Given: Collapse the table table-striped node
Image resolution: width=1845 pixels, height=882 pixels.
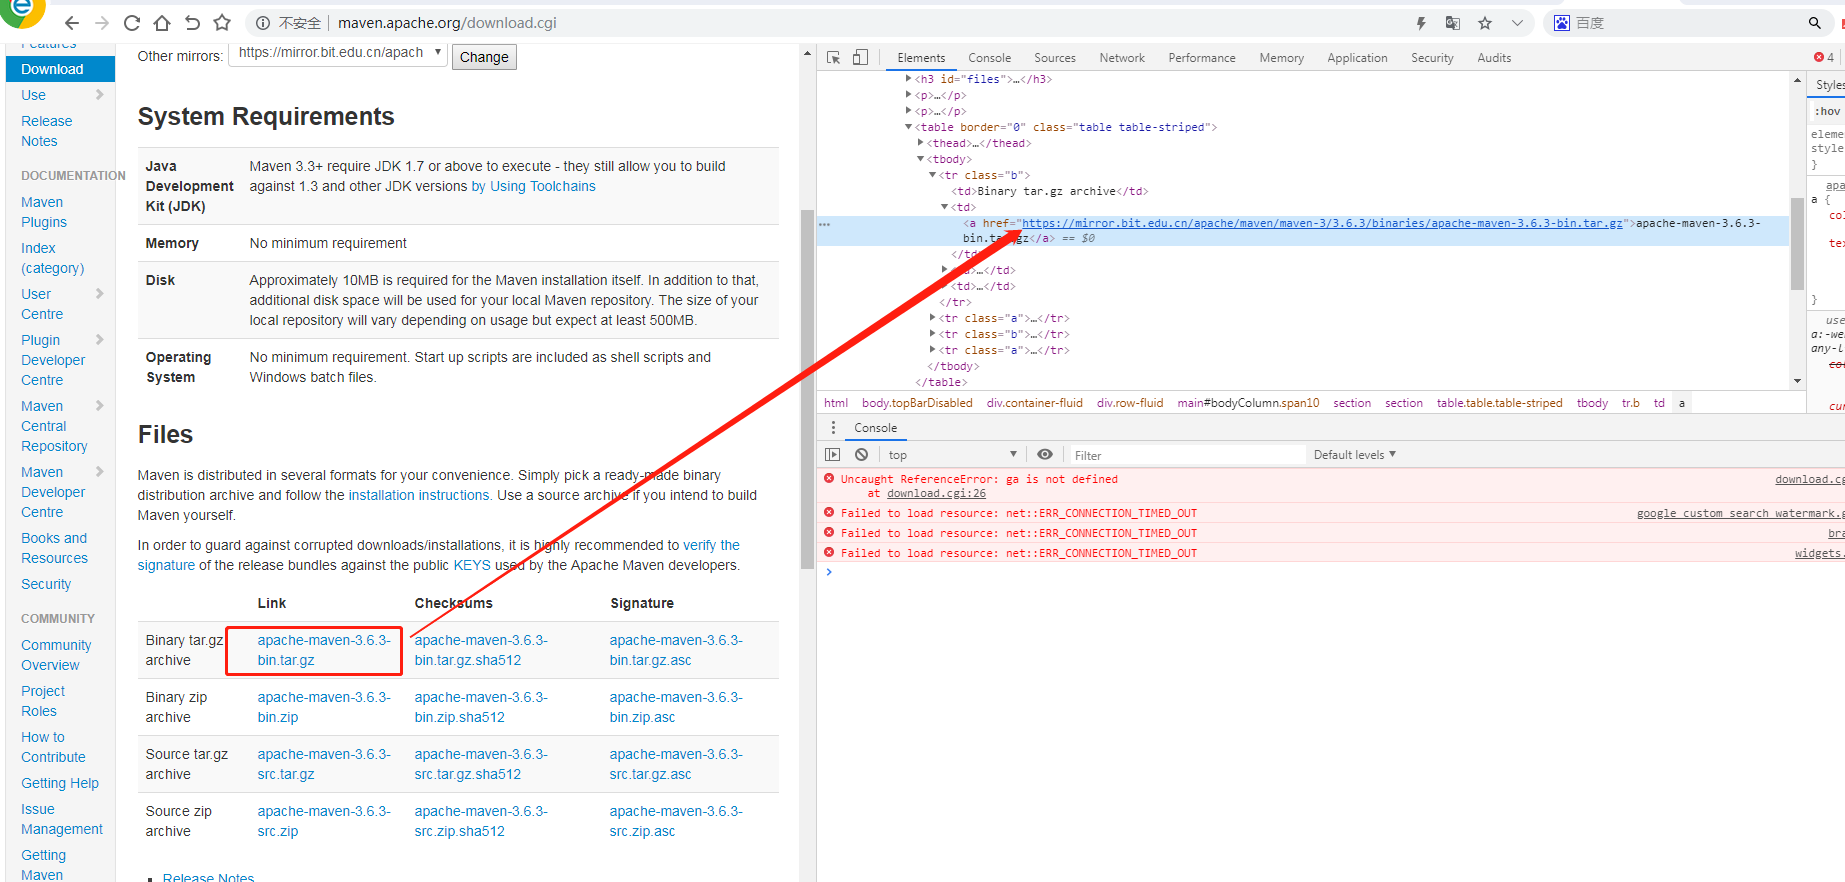Looking at the screenshot, I should pyautogui.click(x=909, y=127).
